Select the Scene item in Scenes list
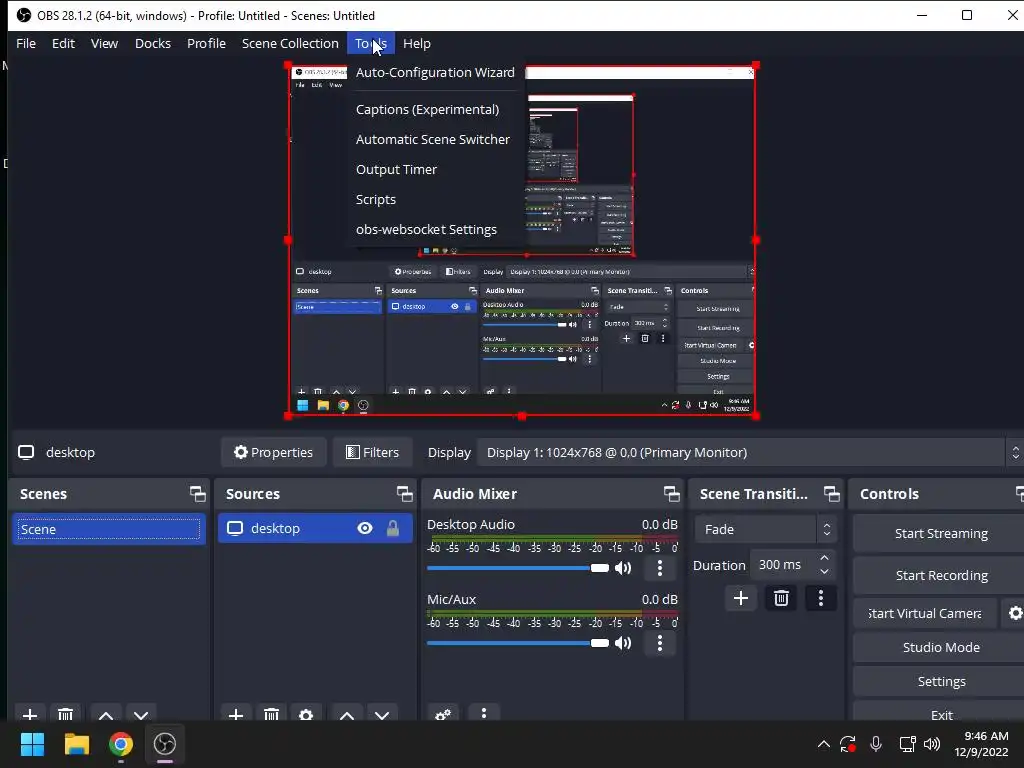 pyautogui.click(x=108, y=529)
